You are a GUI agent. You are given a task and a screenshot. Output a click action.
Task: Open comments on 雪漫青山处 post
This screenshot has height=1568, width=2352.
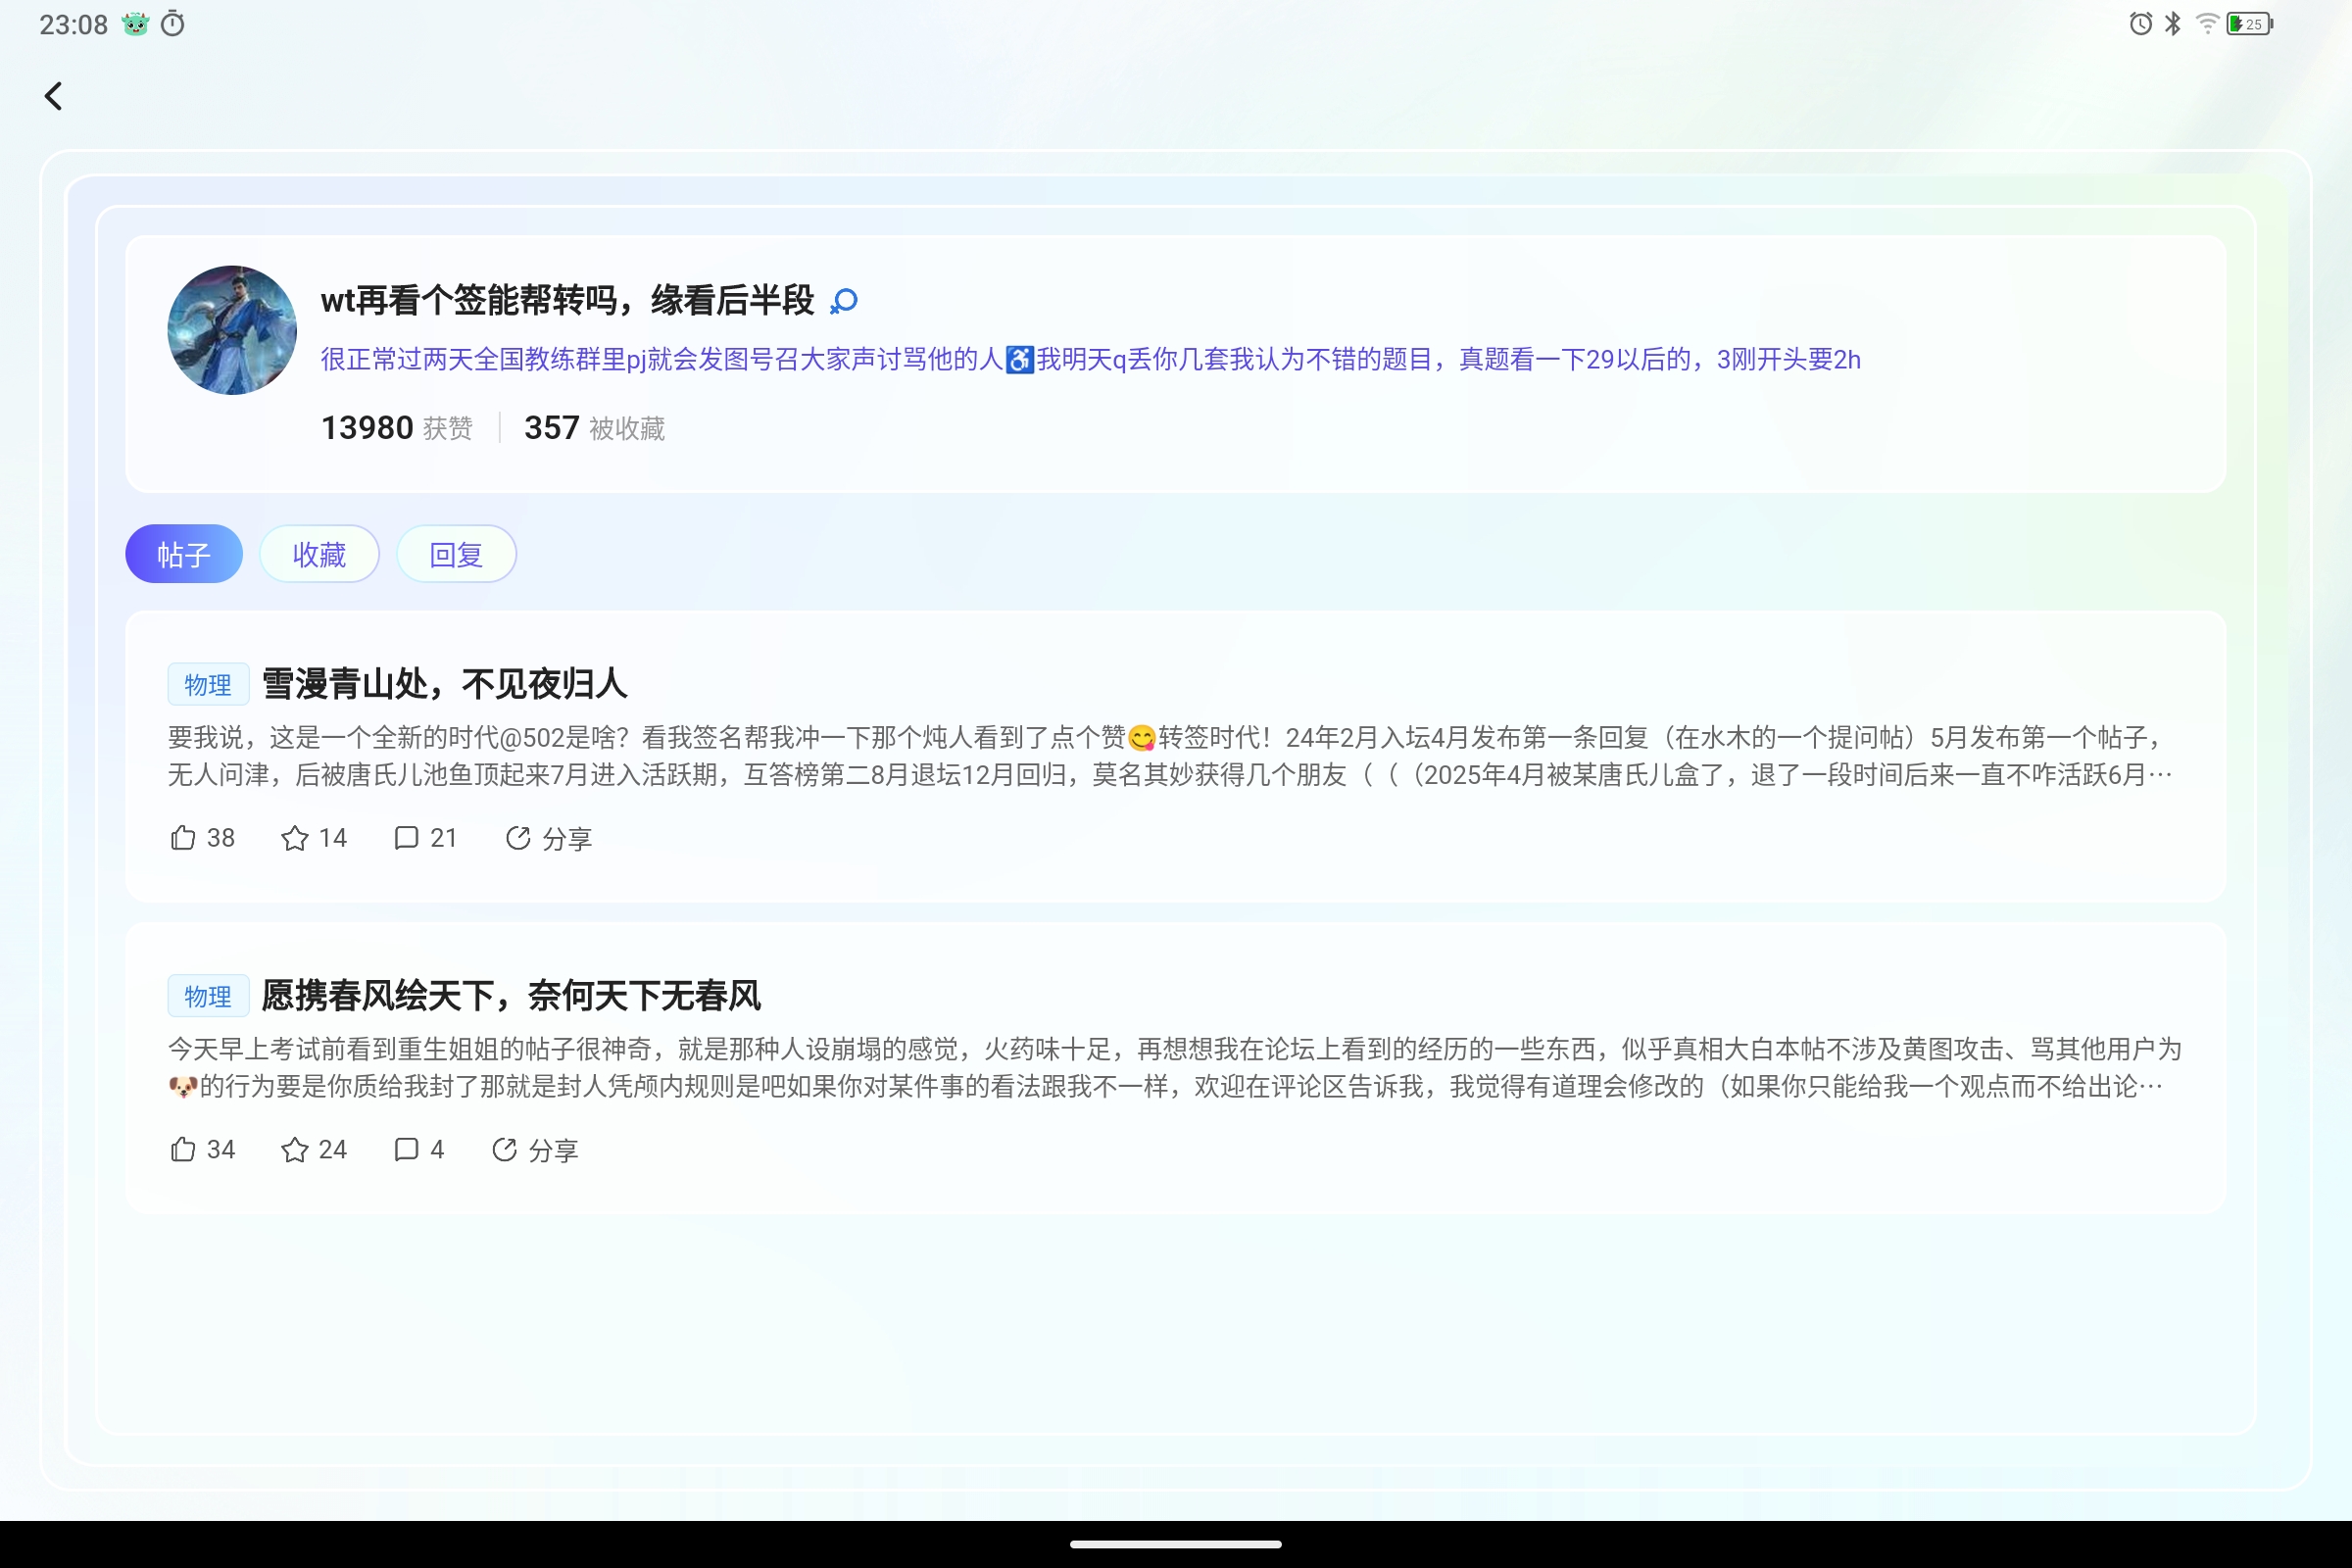tap(406, 838)
